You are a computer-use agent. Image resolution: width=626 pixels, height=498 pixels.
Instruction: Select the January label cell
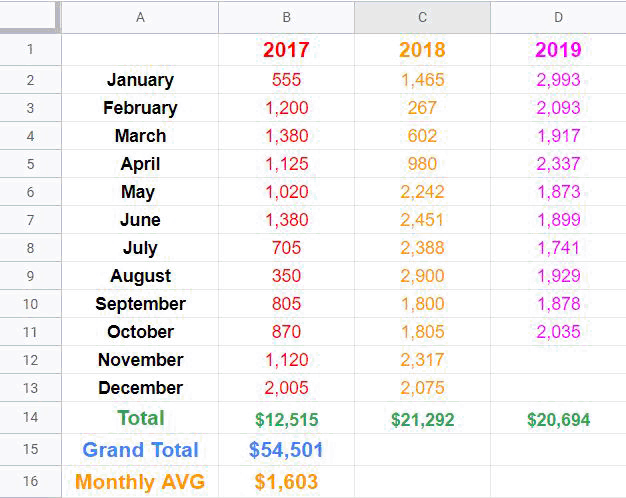[x=140, y=80]
